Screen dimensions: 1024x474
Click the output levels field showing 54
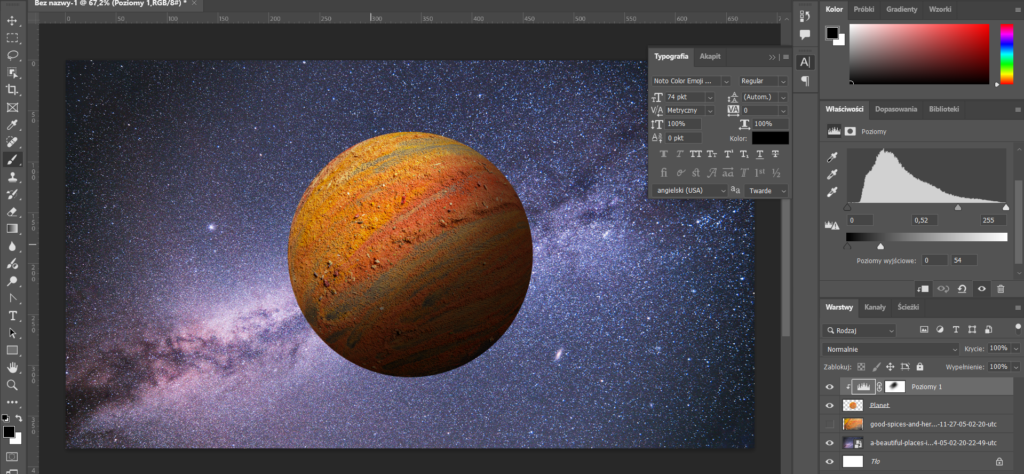[964, 260]
